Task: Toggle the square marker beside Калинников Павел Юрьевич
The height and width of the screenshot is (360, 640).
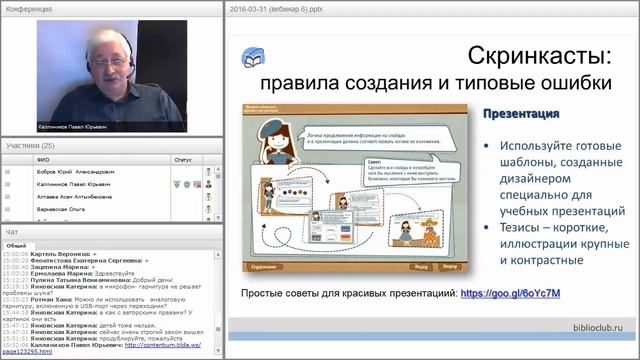Action: [7, 184]
